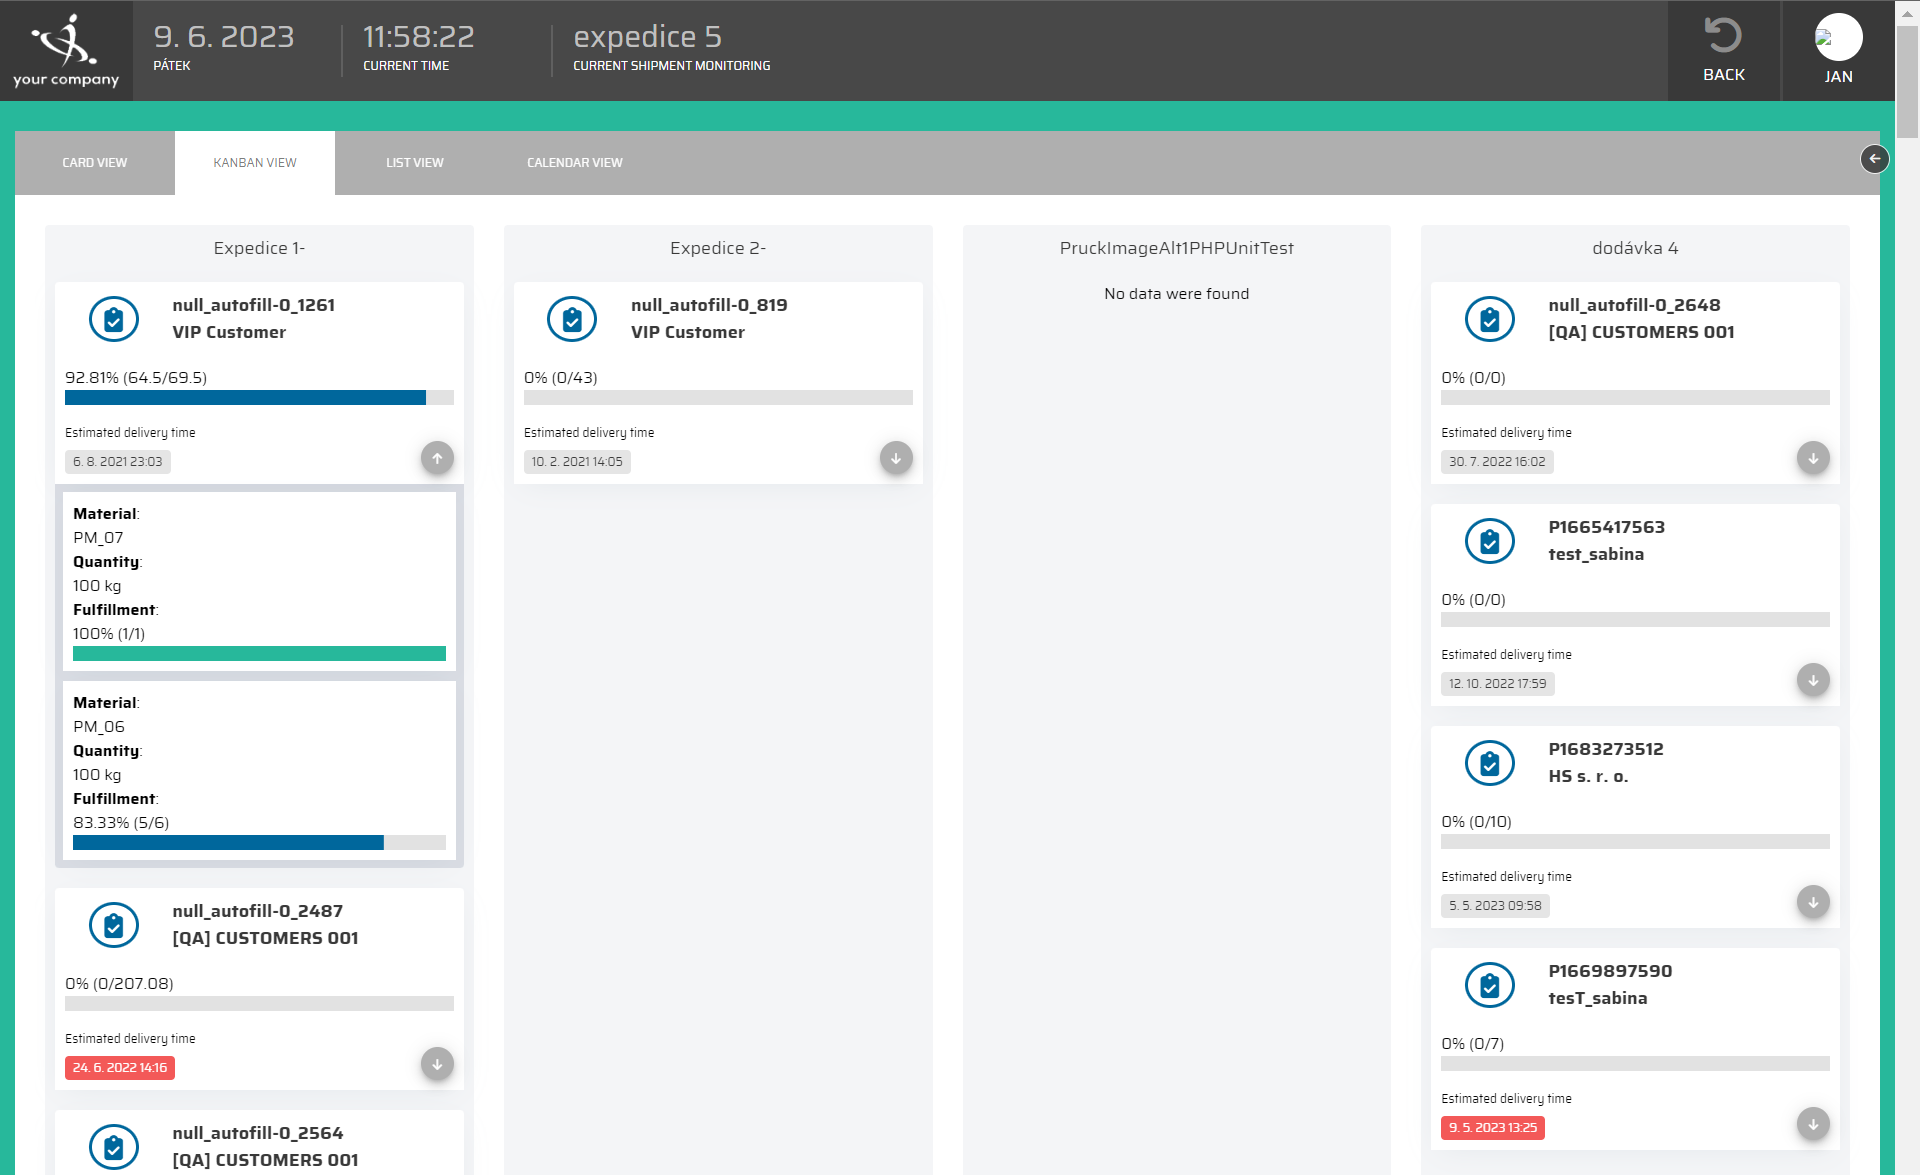Click the clipboard icon of null_autofill-0_1261

click(114, 320)
